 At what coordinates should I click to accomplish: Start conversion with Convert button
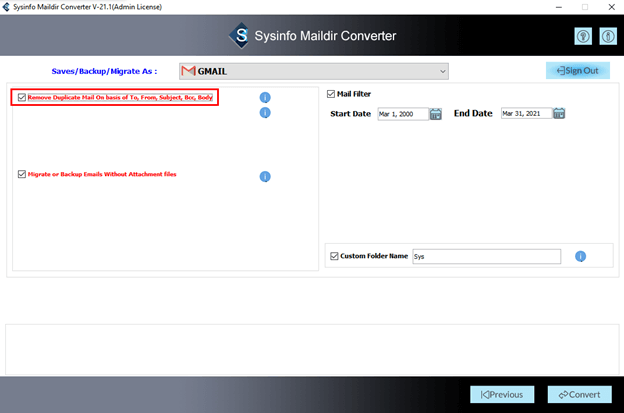point(579,394)
